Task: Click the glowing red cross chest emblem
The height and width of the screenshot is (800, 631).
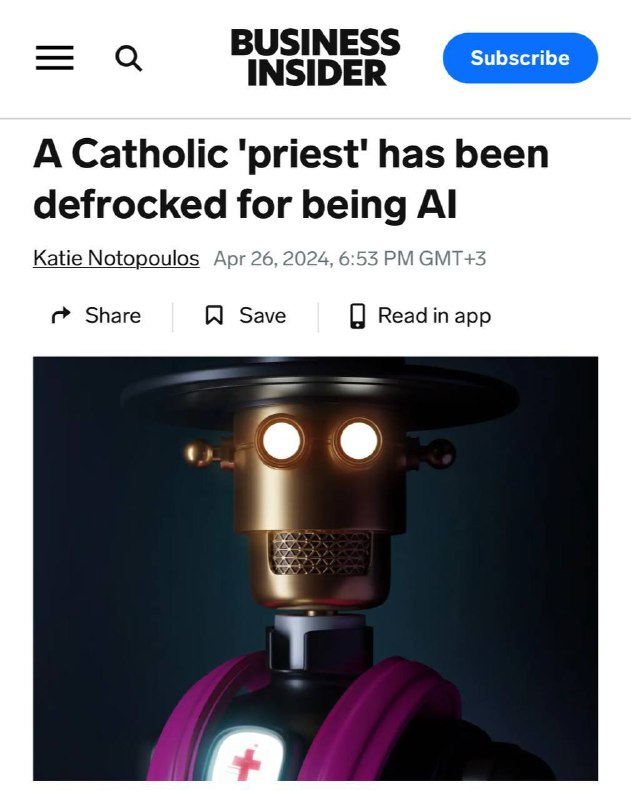Action: click(x=246, y=759)
